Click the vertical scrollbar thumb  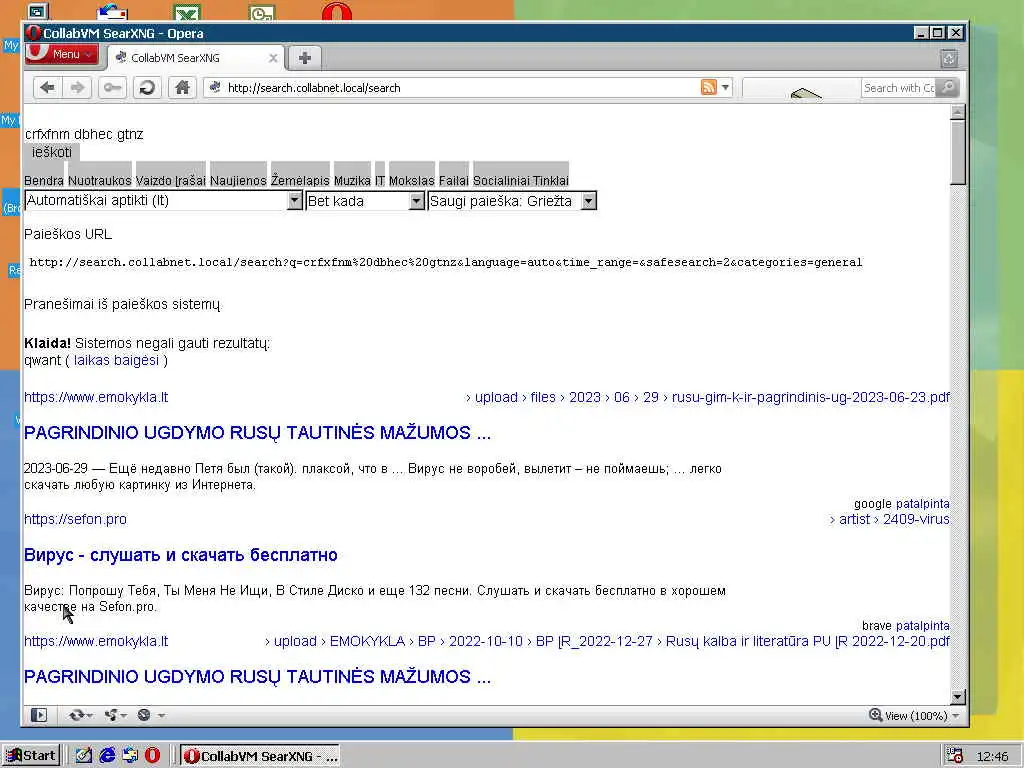click(x=957, y=152)
